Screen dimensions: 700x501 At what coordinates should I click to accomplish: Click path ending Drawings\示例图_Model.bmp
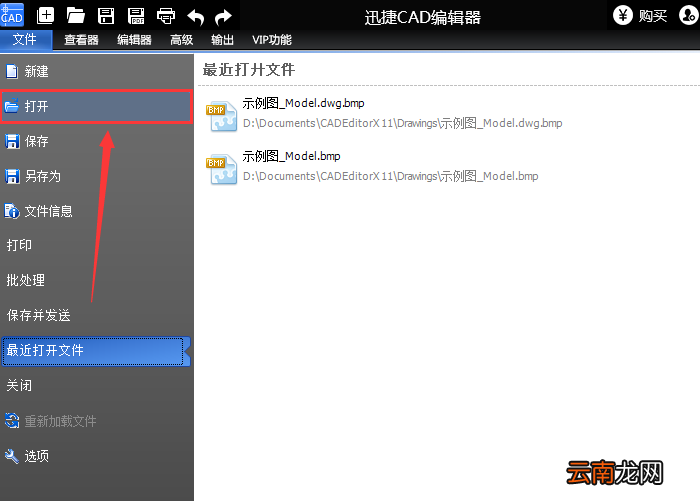point(390,176)
